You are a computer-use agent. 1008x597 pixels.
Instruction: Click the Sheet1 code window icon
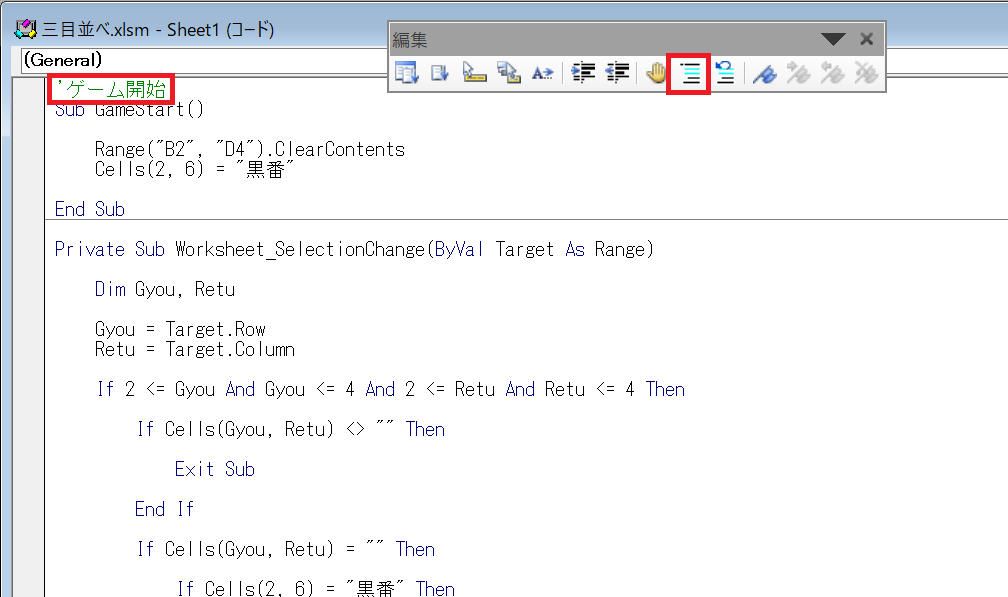coord(25,29)
